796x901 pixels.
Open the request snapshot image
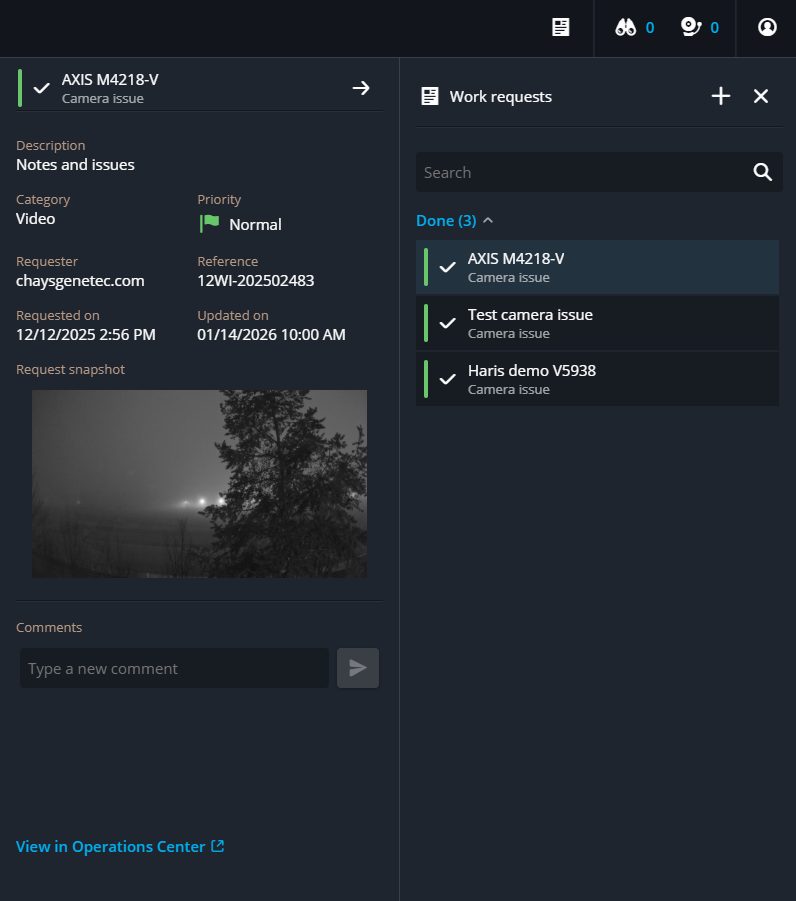point(199,483)
